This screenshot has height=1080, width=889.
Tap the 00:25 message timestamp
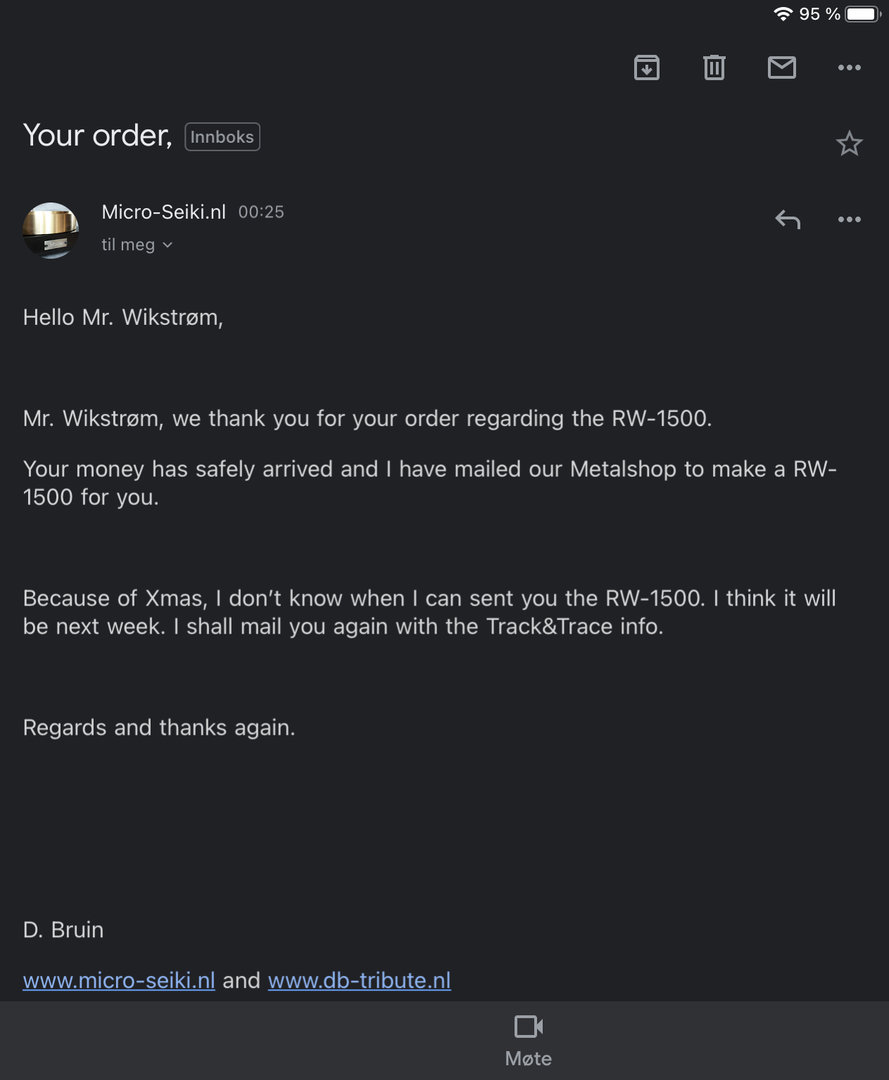[x=261, y=212]
